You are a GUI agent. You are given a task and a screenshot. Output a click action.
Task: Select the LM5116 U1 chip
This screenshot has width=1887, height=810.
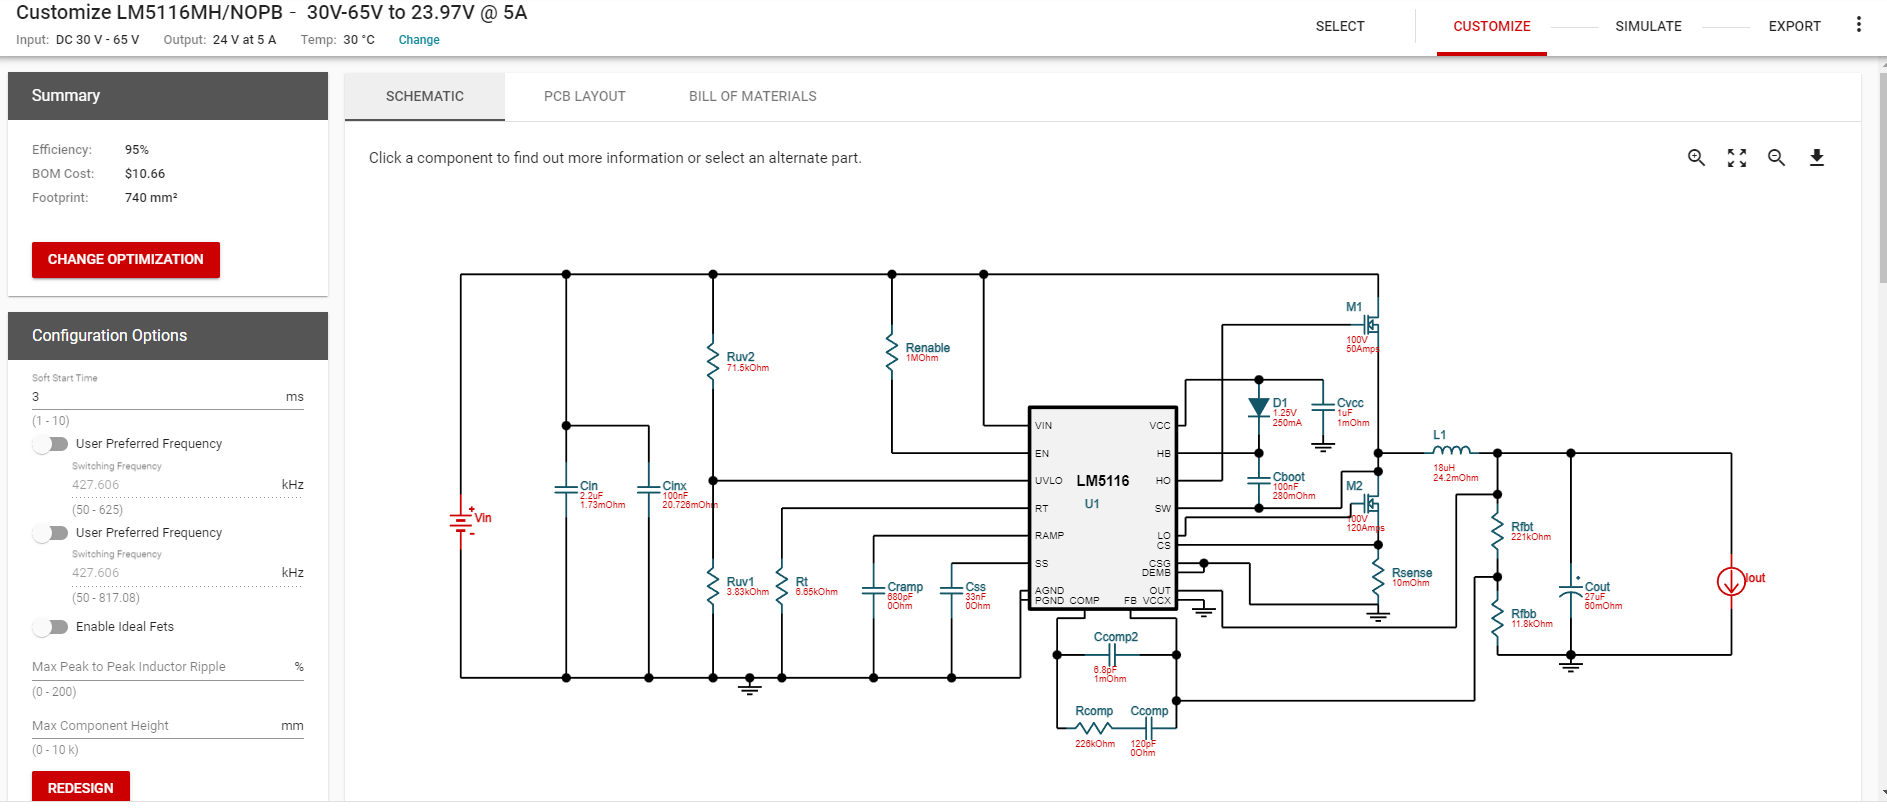tap(1103, 508)
